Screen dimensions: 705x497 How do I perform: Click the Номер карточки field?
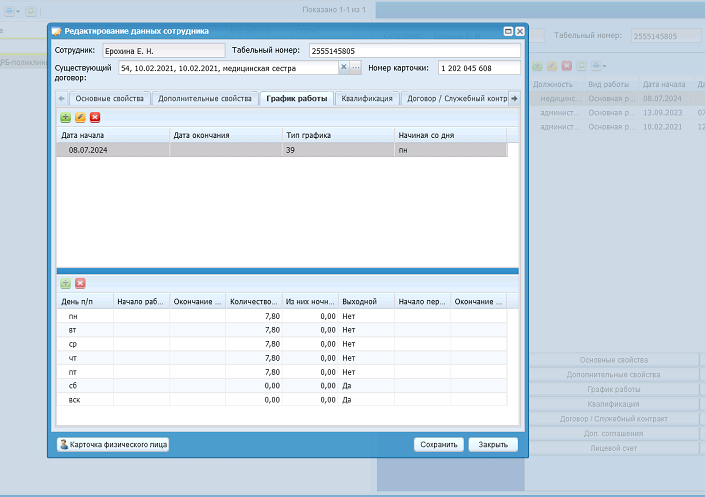pyautogui.click(x=479, y=68)
